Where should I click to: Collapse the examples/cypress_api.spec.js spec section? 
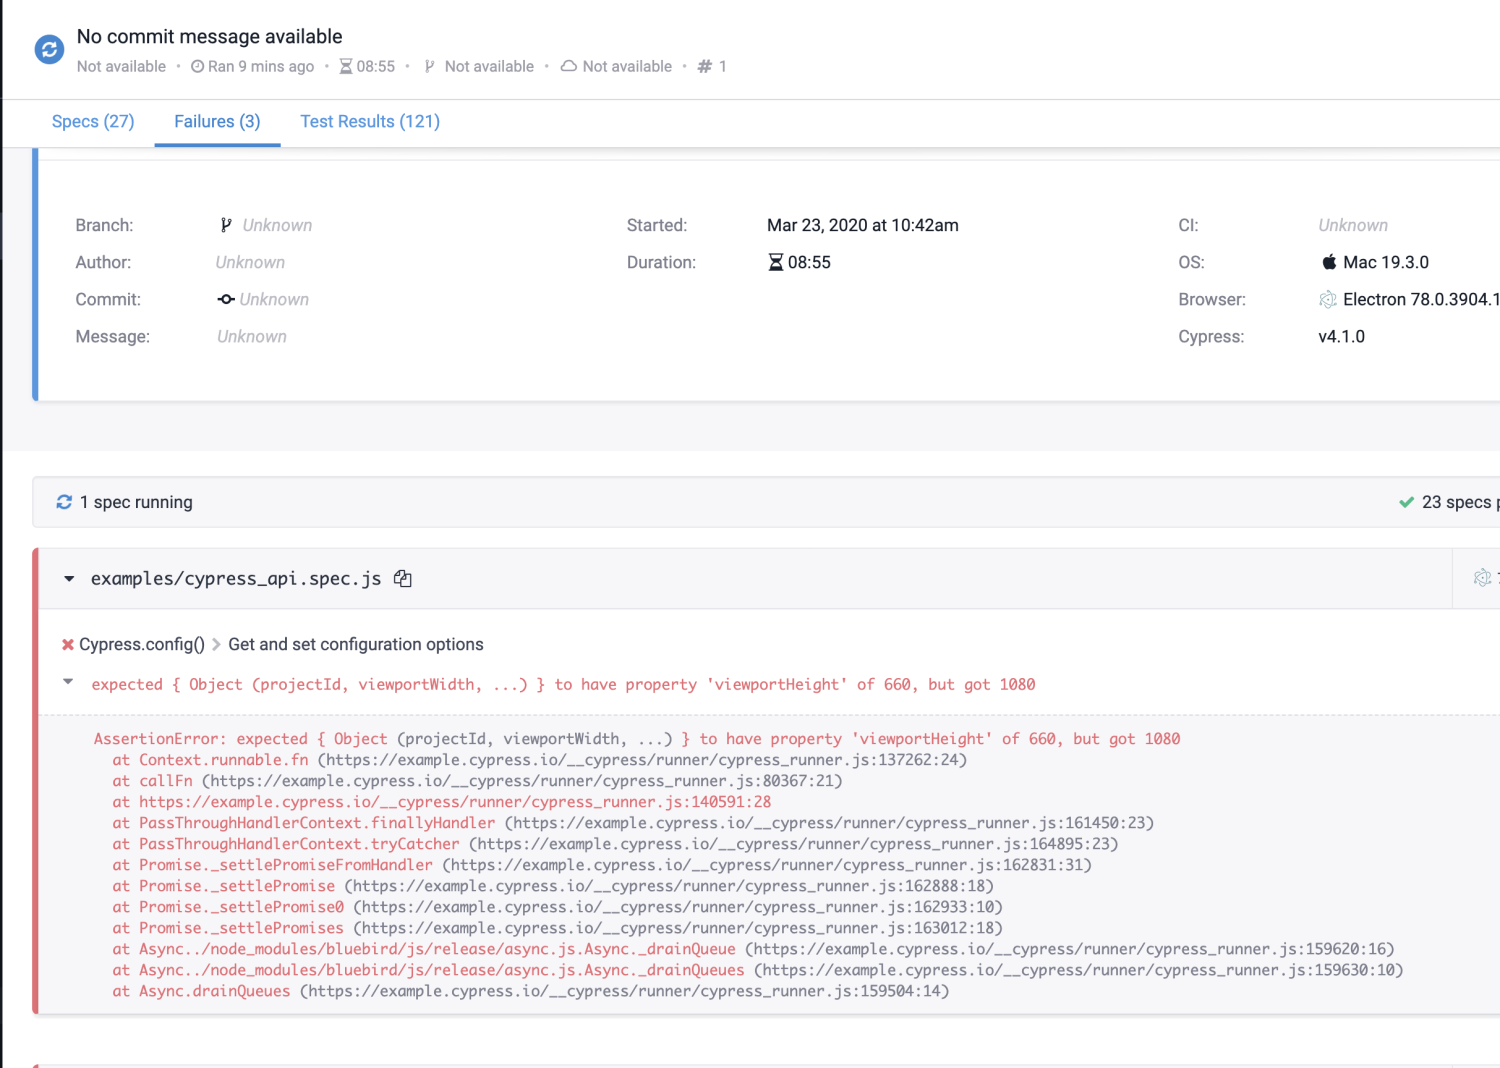pos(69,579)
